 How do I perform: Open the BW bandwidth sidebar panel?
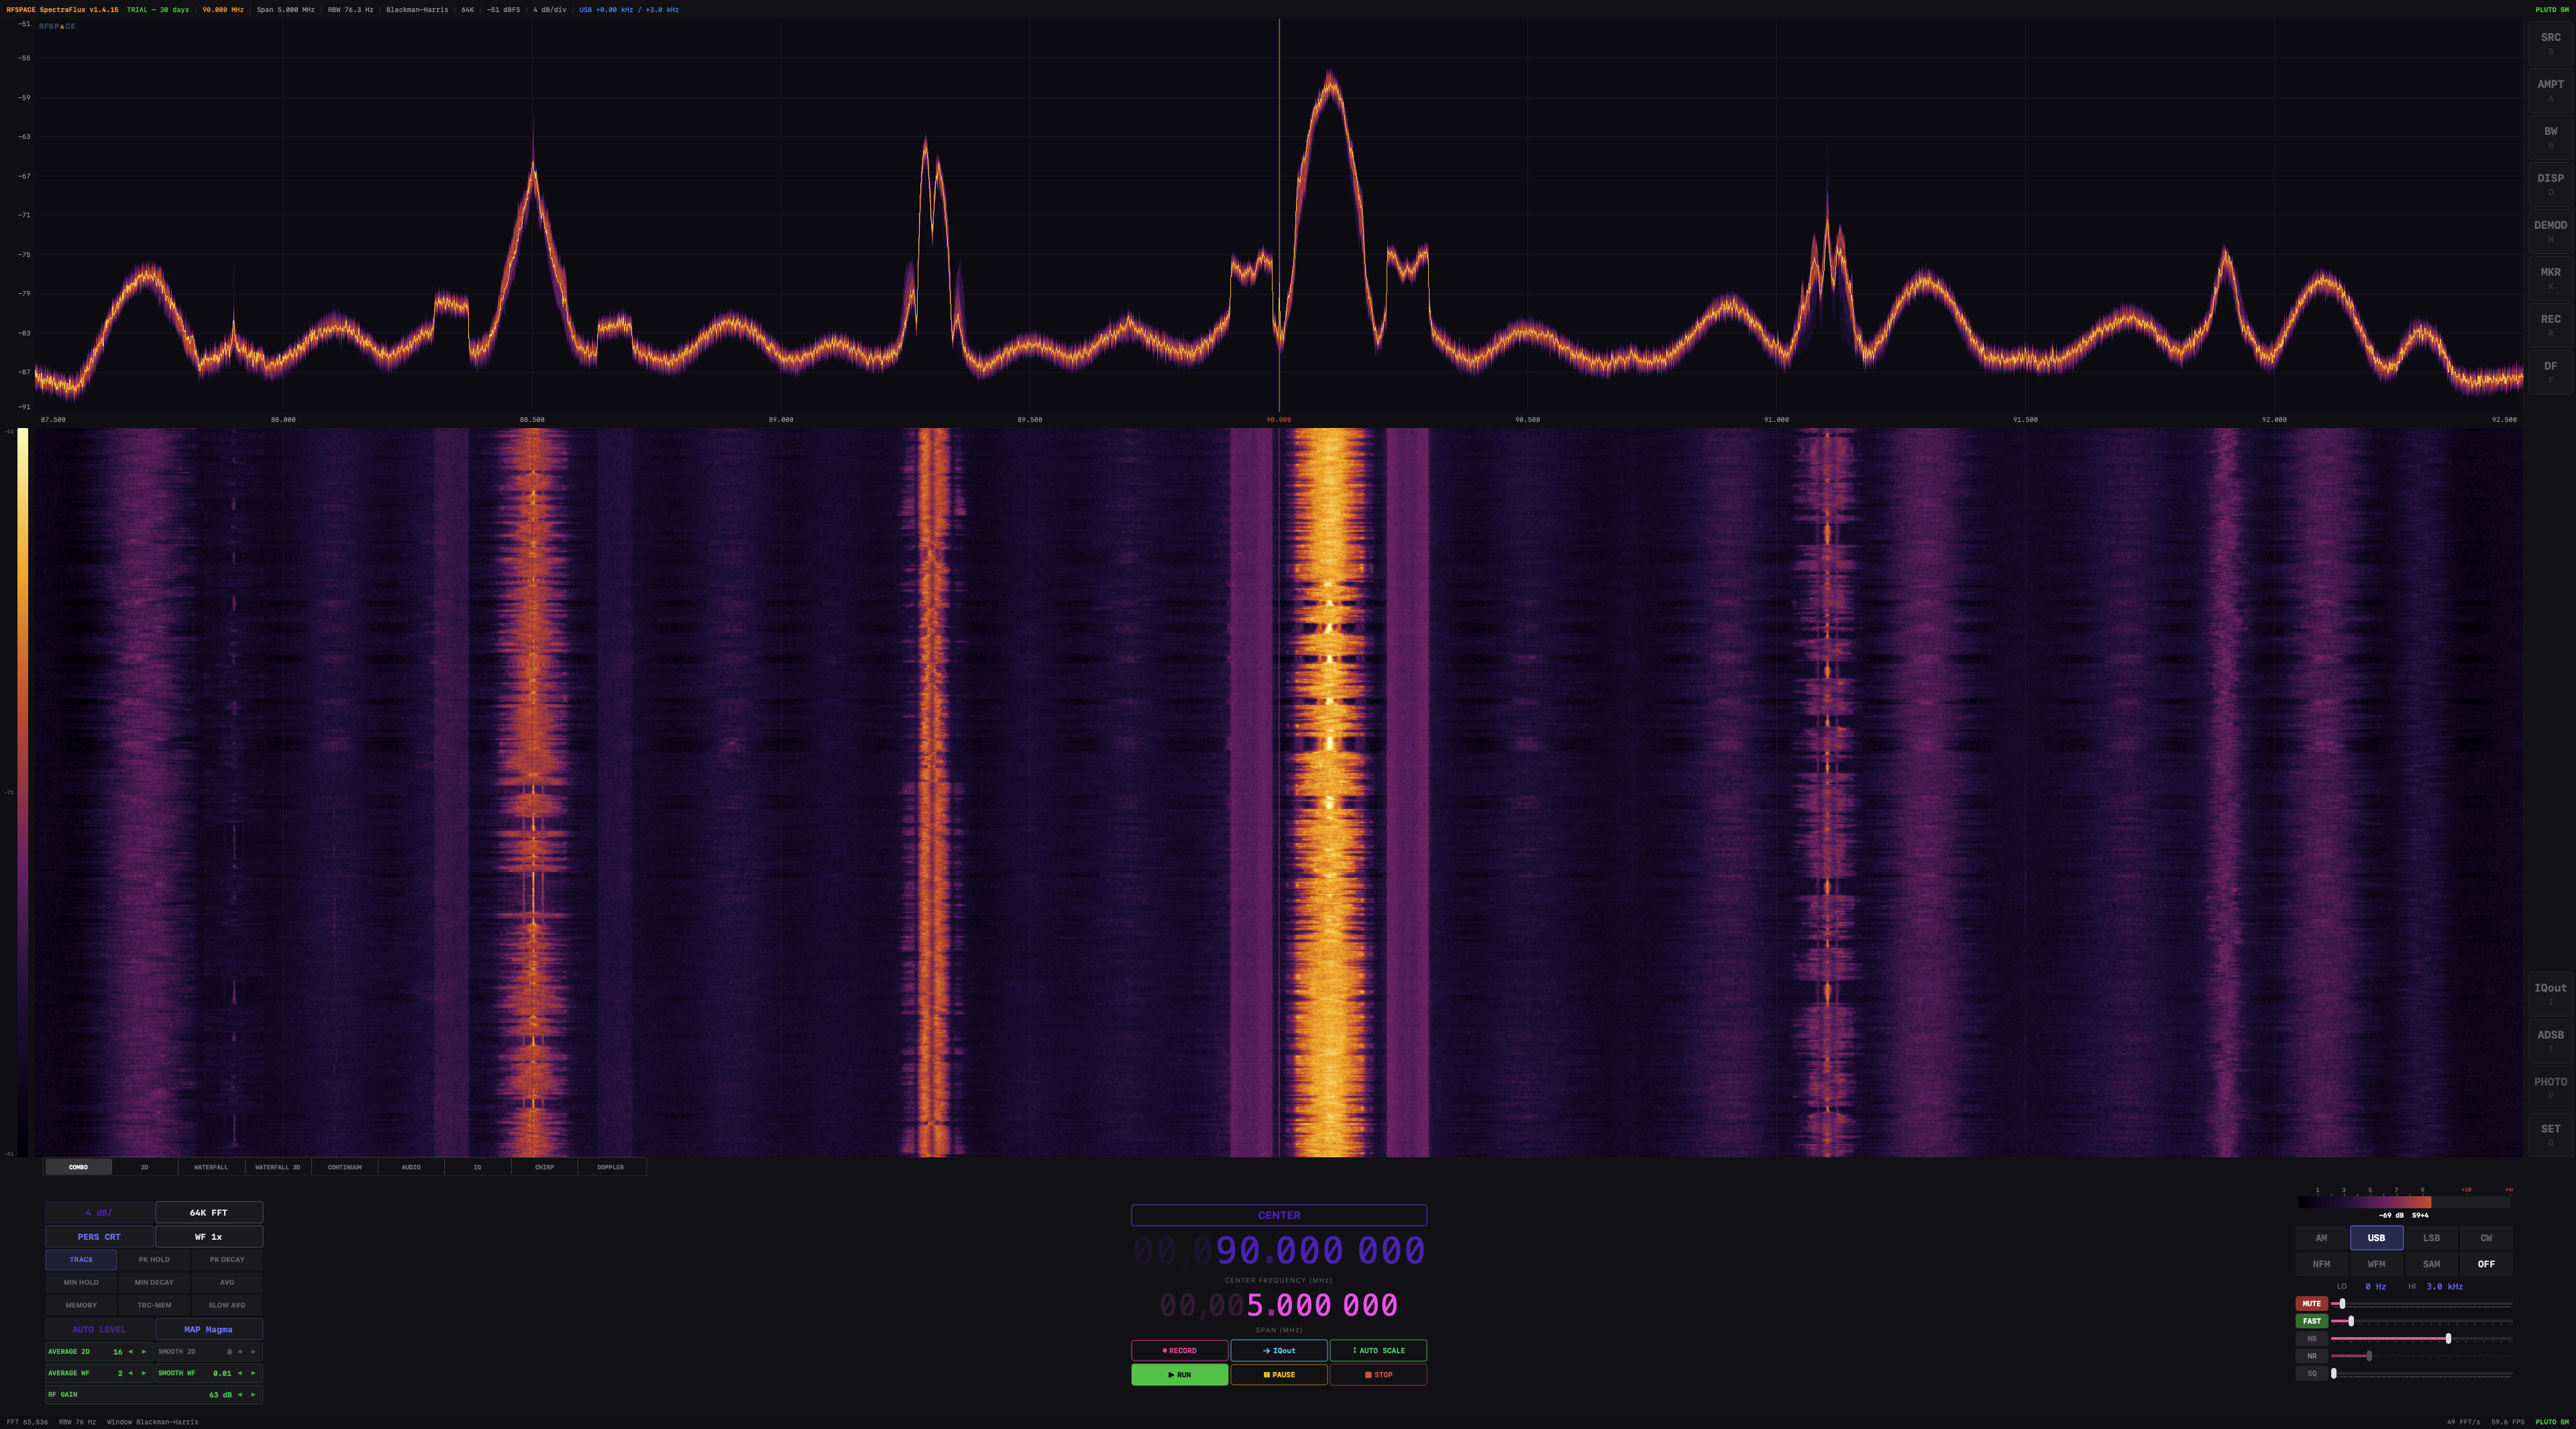2550,137
